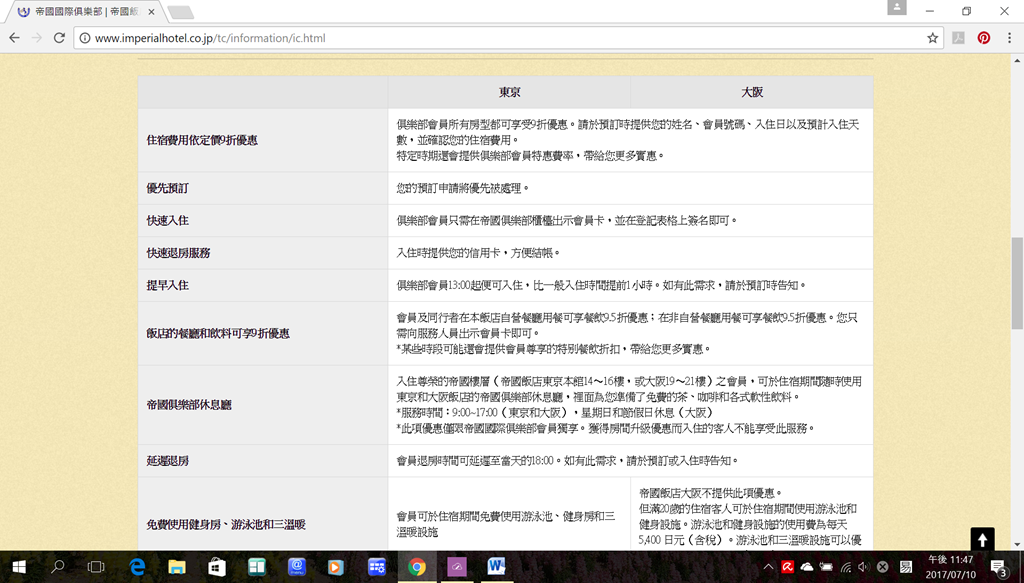Select the 帝國俱樂部休息廳 row label
This screenshot has width=1024, height=583.
[189, 405]
